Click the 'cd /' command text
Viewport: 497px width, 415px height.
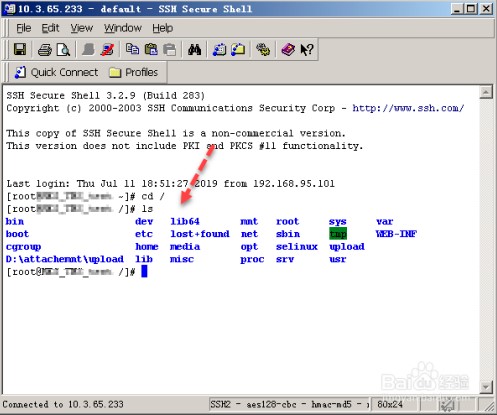click(153, 196)
